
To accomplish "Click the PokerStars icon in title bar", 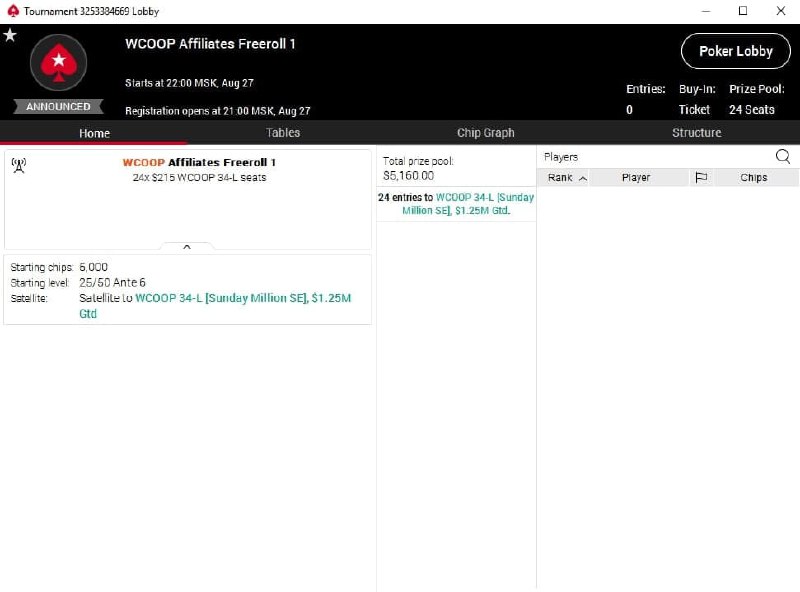I will pyautogui.click(x=13, y=11).
